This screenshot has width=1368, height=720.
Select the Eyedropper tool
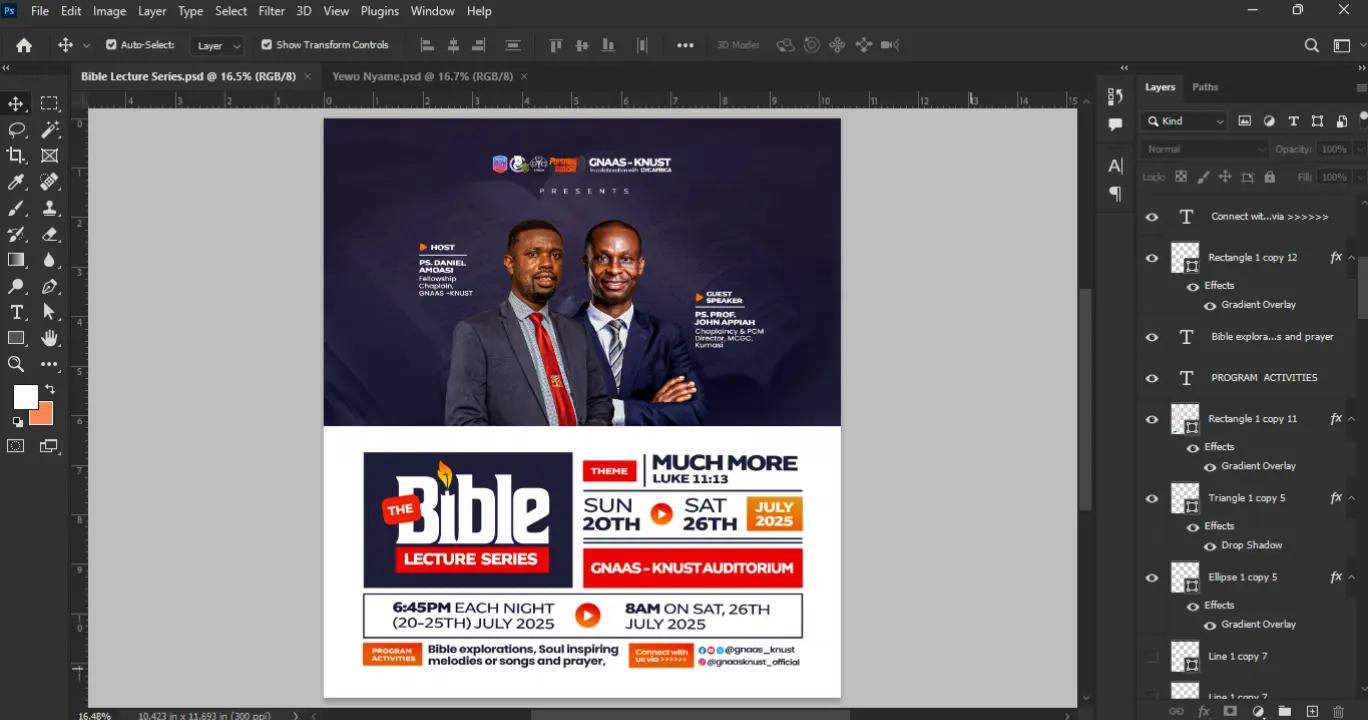16,182
